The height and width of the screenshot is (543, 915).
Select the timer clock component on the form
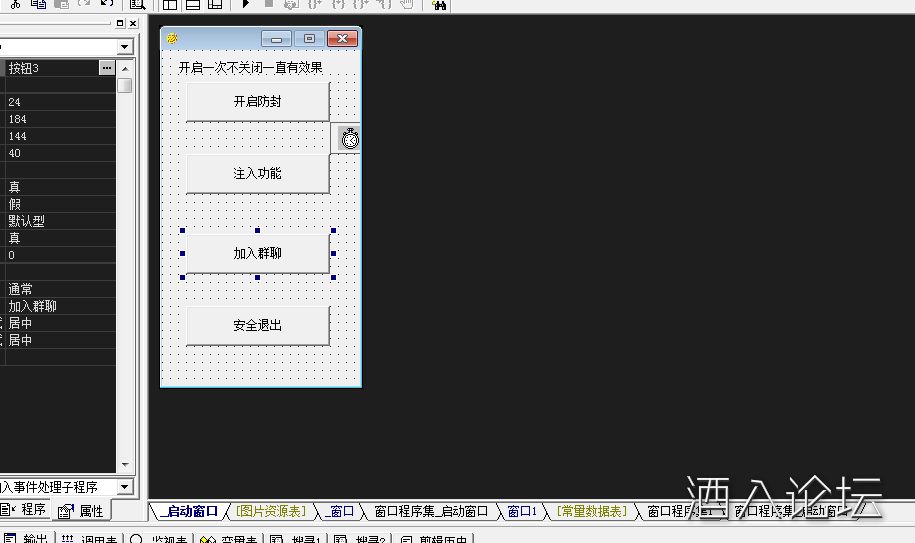tap(349, 139)
